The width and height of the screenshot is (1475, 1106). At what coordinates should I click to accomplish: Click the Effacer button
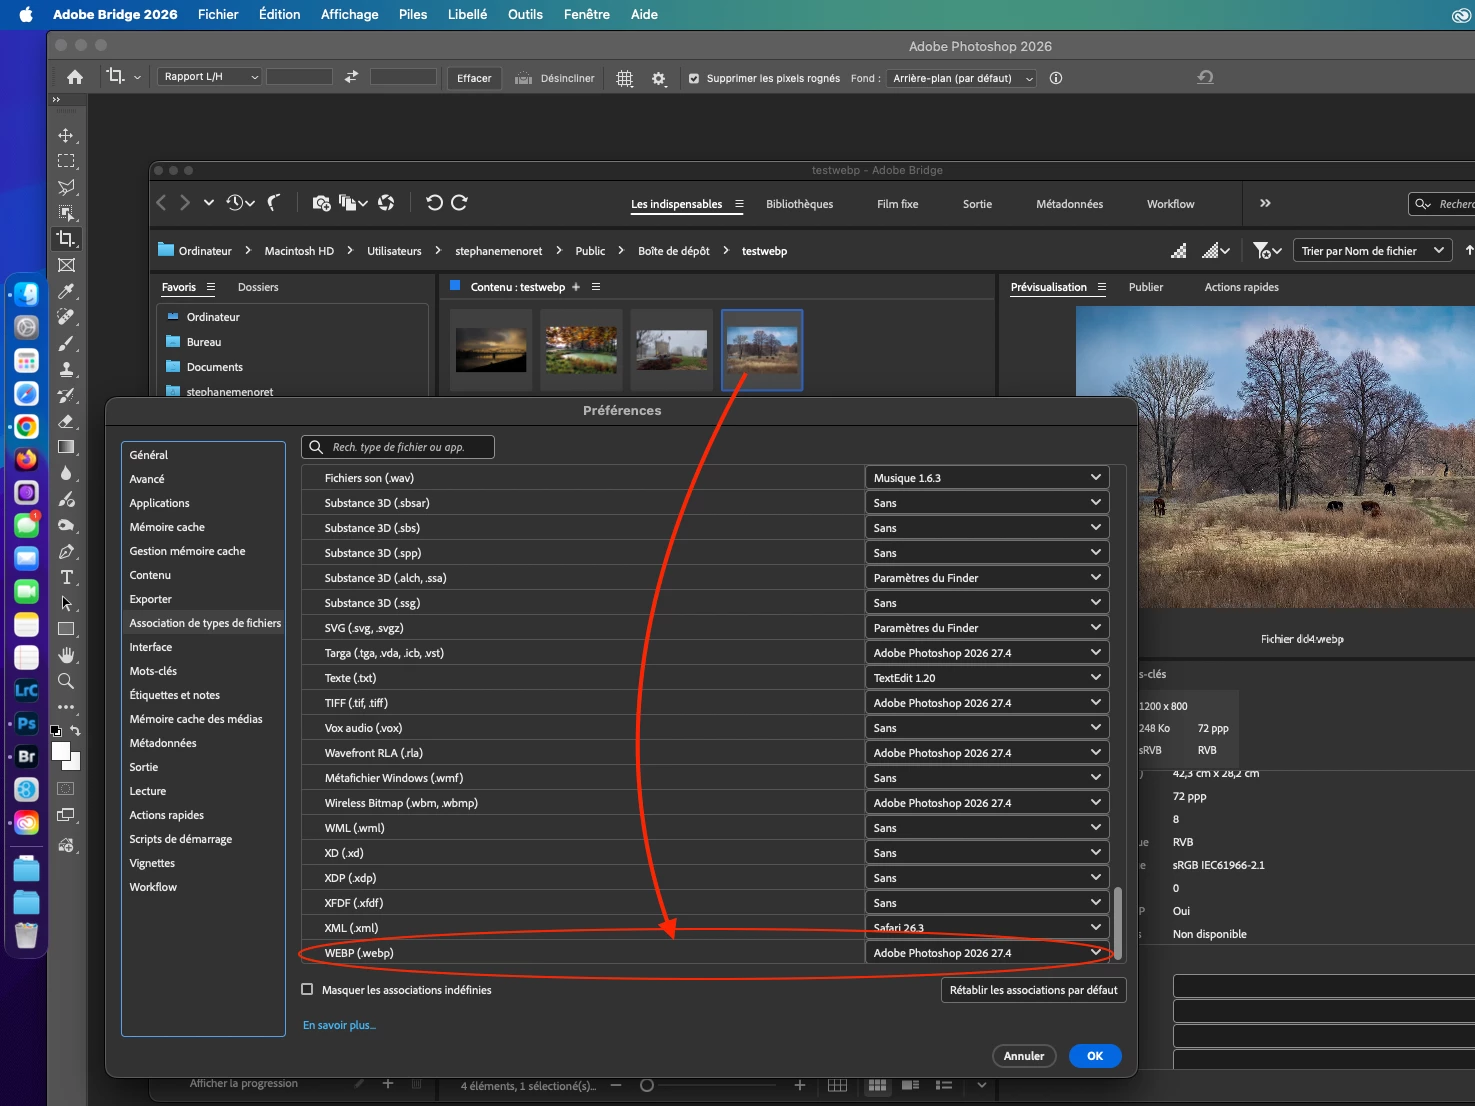(474, 78)
